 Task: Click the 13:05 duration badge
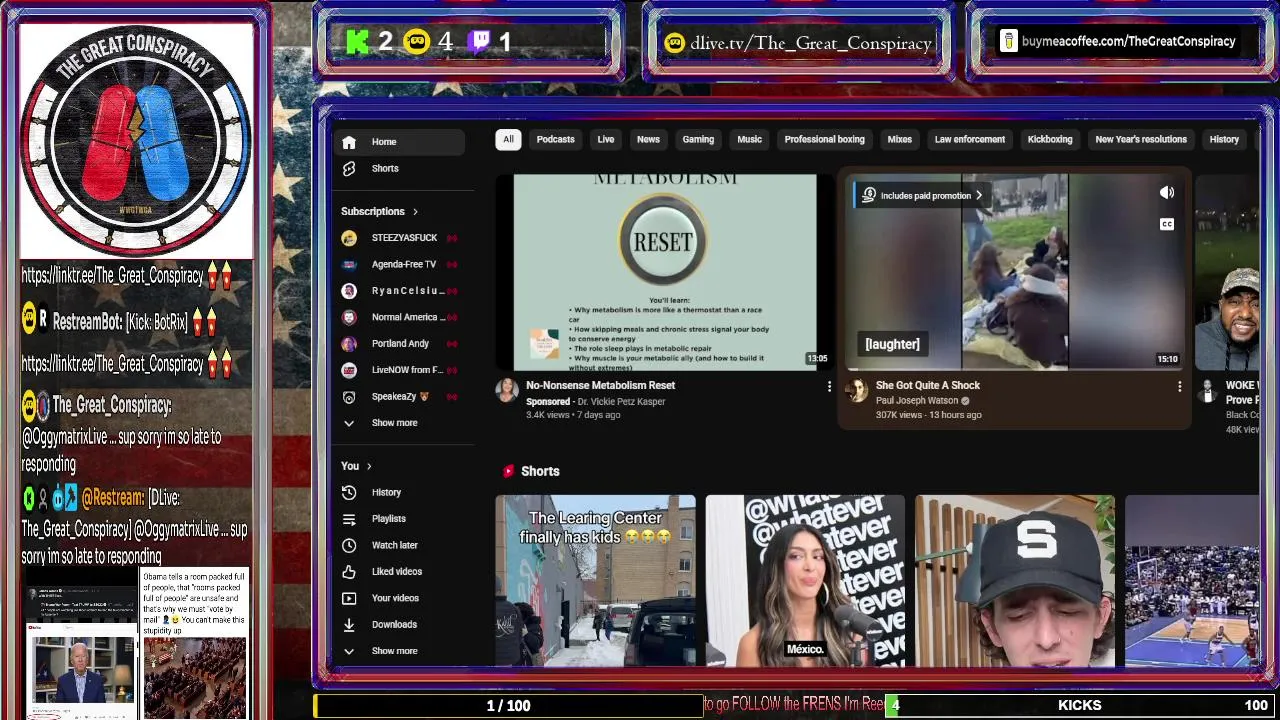[x=817, y=359]
